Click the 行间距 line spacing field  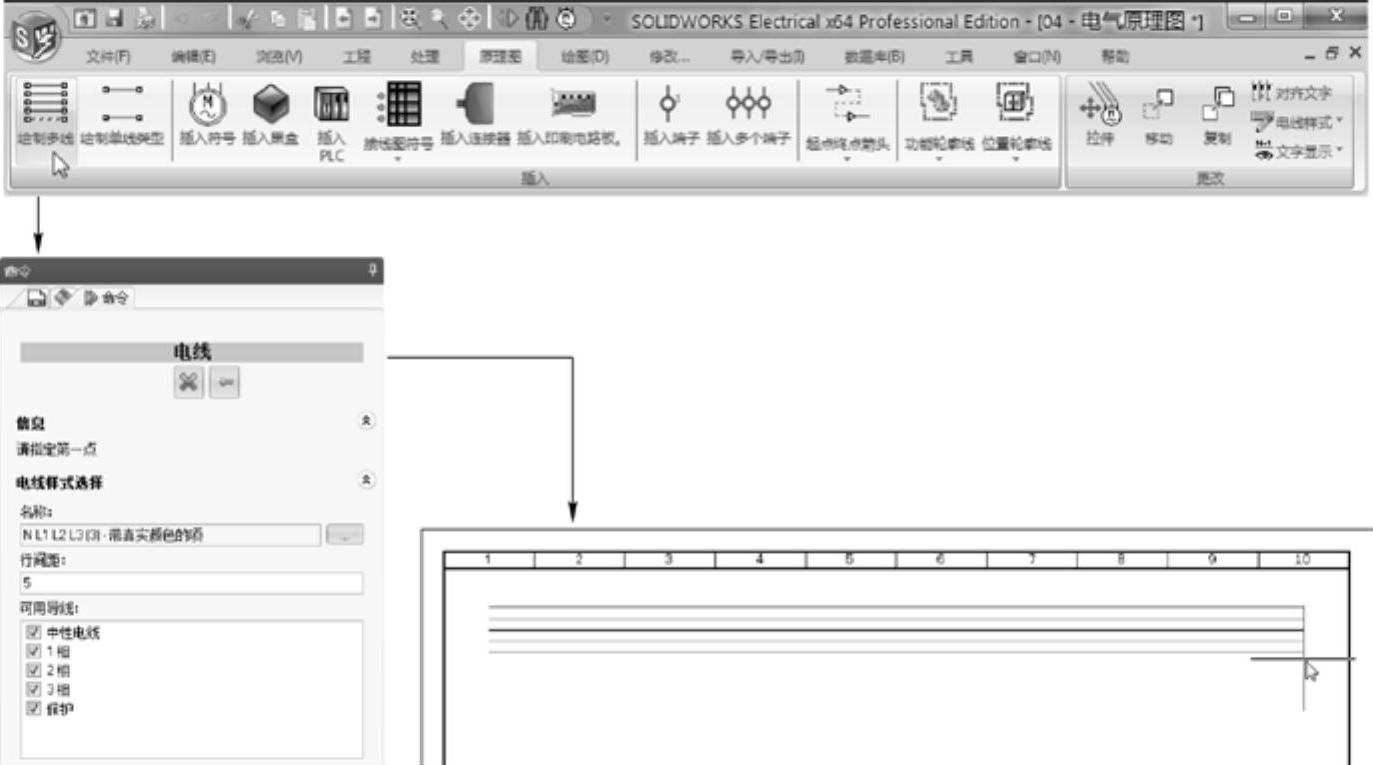(x=191, y=583)
